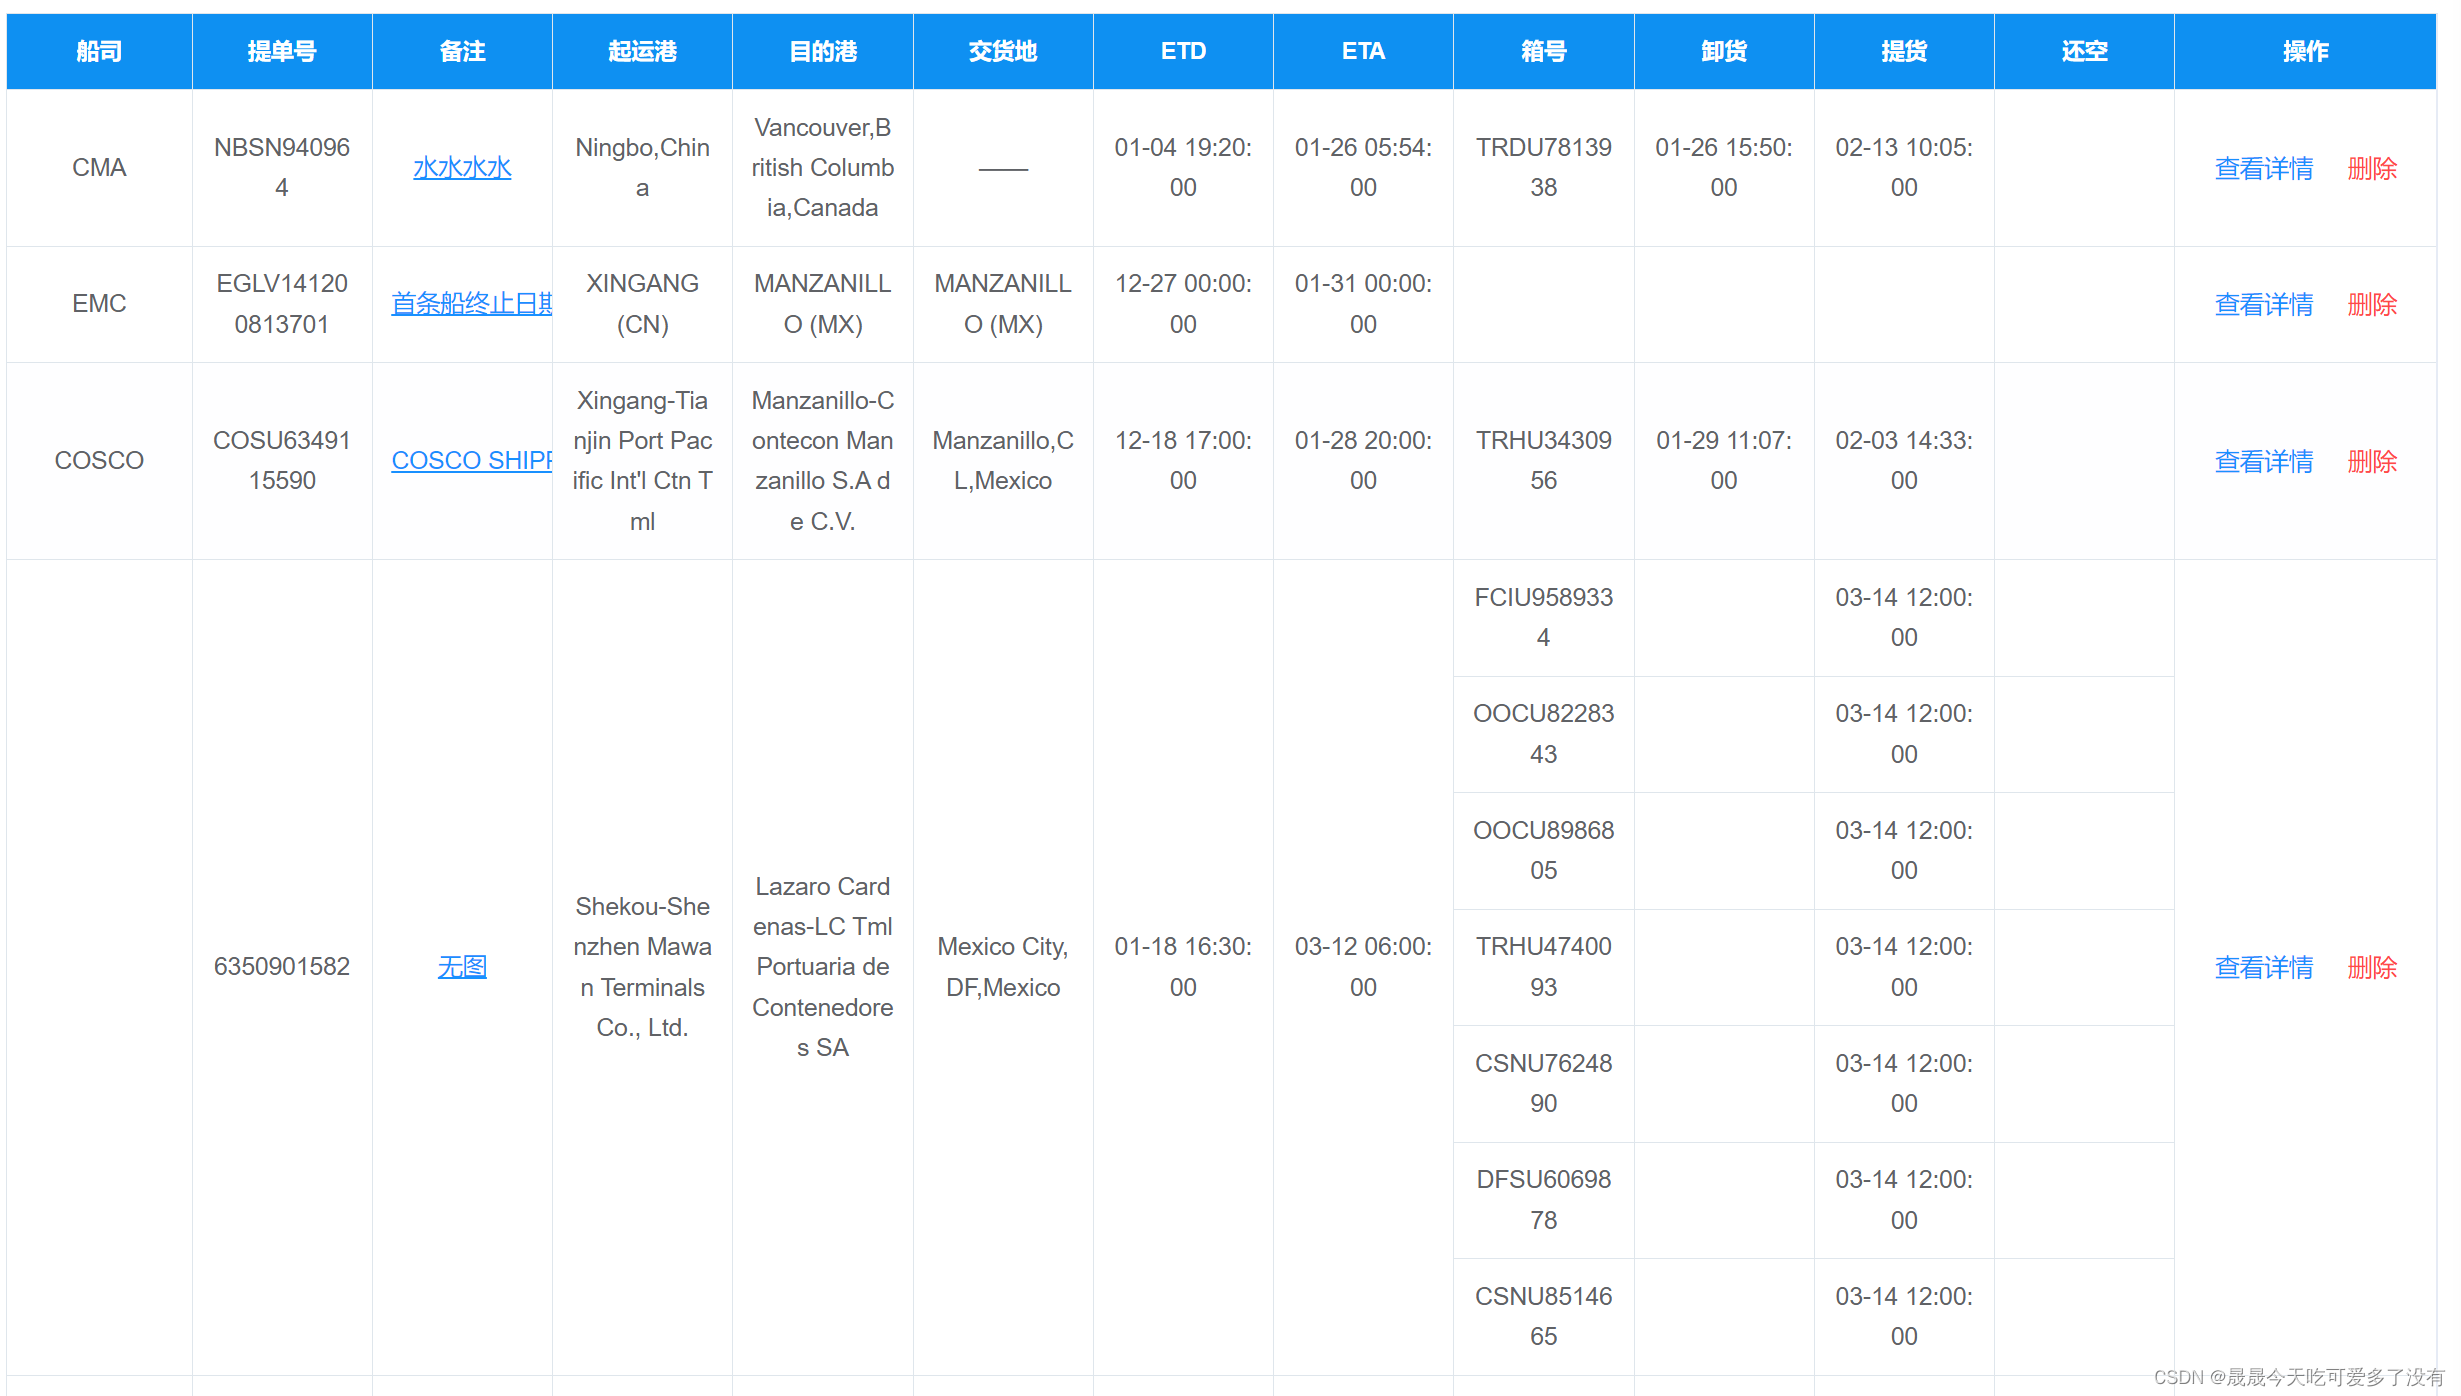Screen dimensions: 2461x1396
Task: Click container number TRHU3430956
Action: pyautogui.click(x=1544, y=460)
